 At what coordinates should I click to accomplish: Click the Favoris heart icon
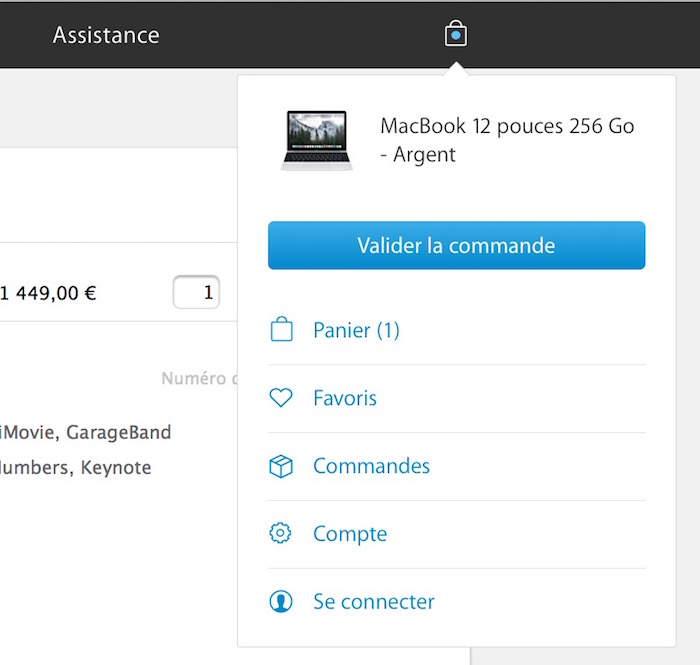(x=281, y=397)
